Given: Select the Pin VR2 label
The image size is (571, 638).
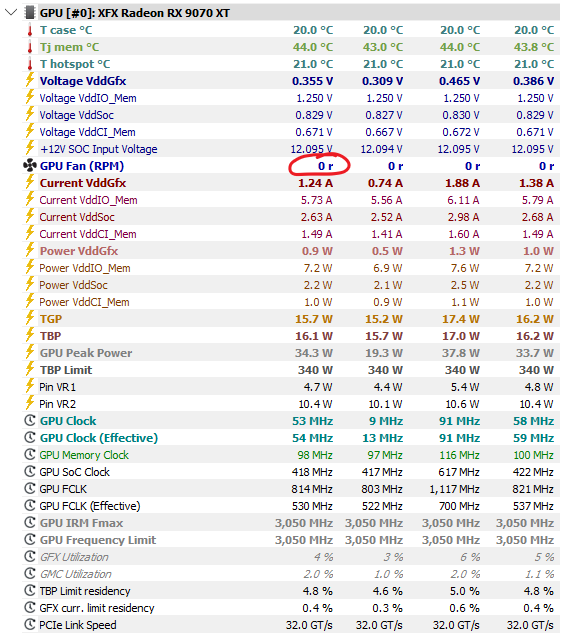Looking at the screenshot, I should pyautogui.click(x=57, y=404).
